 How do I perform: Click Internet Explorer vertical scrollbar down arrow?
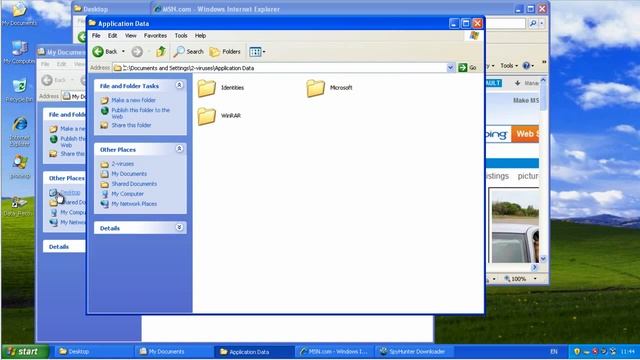tap(543, 259)
